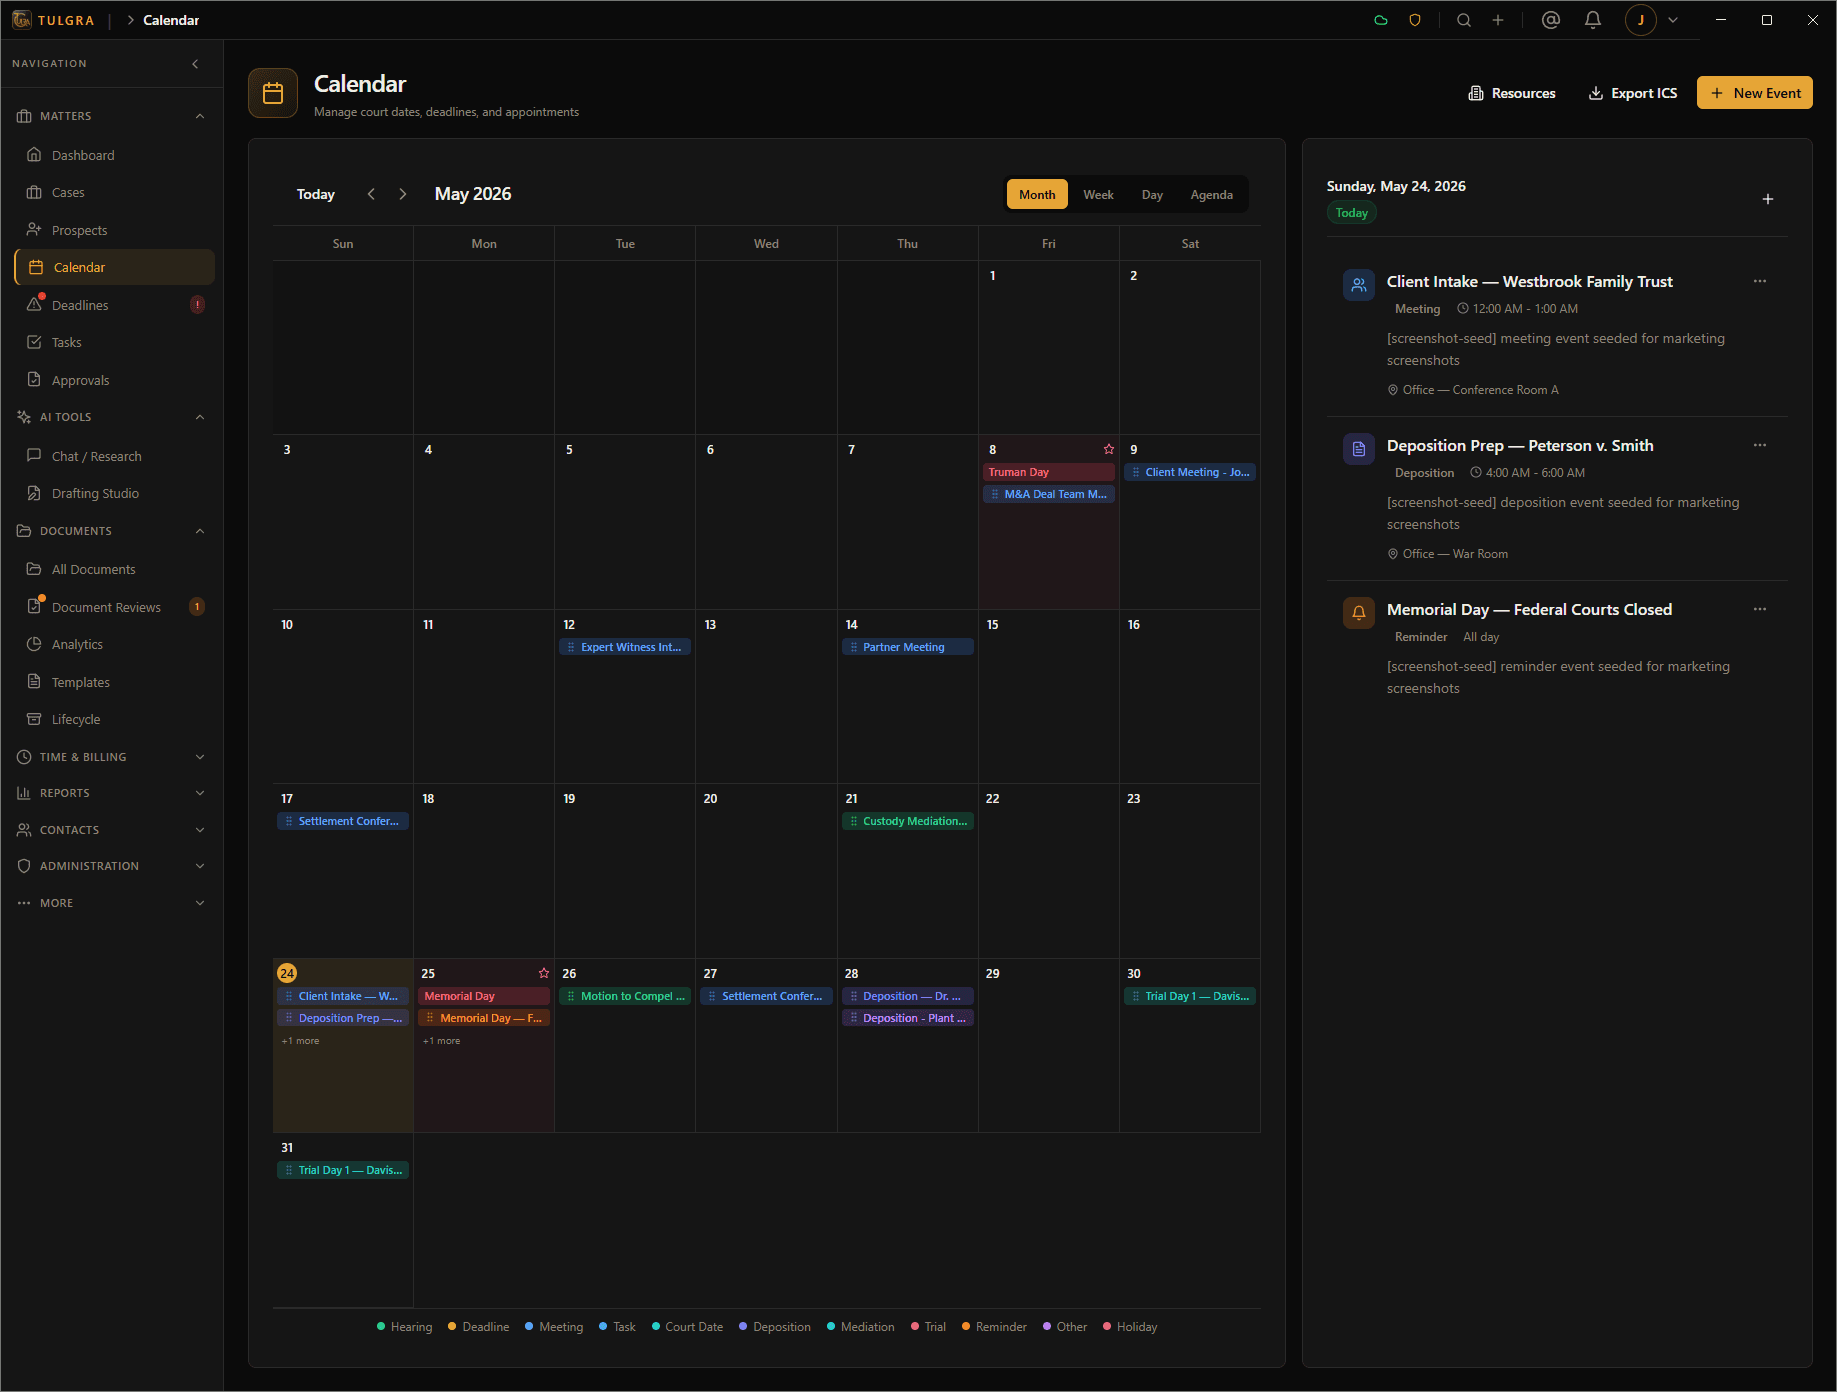The image size is (1837, 1392).
Task: Go to previous month
Action: coord(371,194)
